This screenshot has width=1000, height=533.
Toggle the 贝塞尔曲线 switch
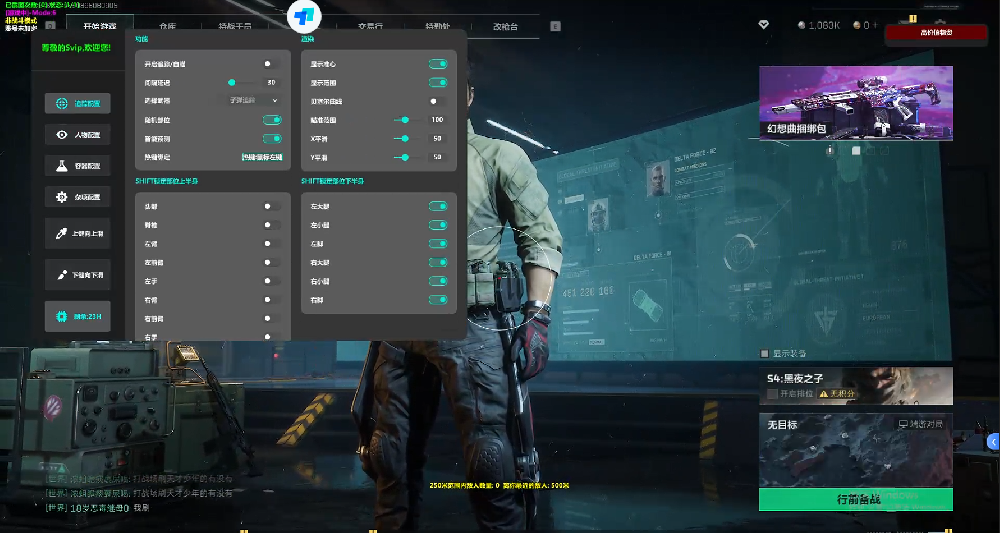click(438, 101)
